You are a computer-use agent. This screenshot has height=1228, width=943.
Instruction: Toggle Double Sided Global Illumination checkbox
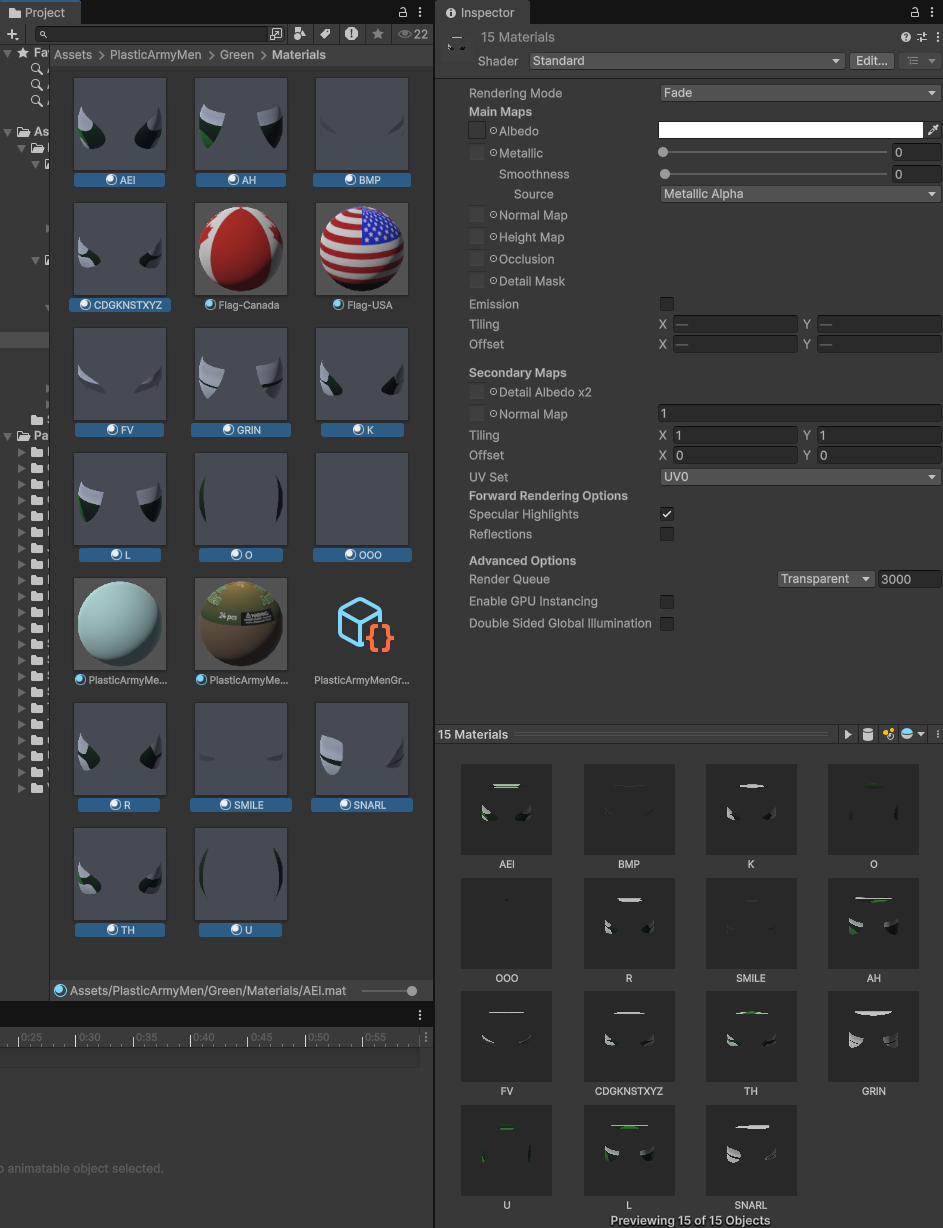coord(667,623)
